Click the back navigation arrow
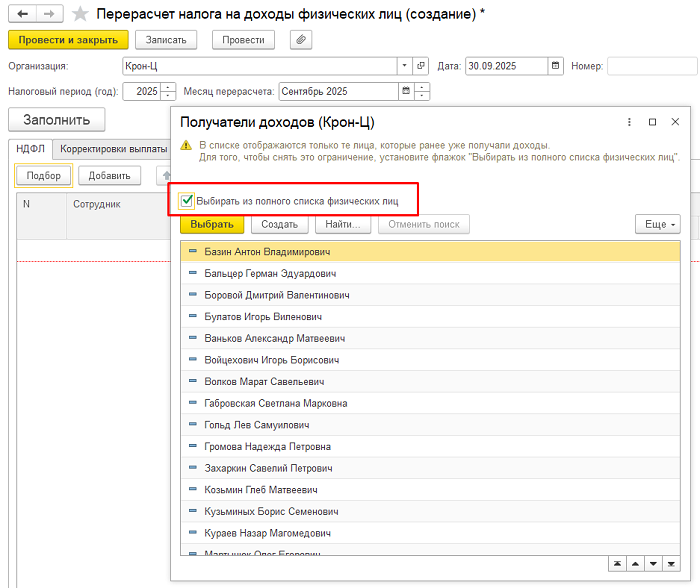The width and height of the screenshot is (700, 588). (22, 14)
